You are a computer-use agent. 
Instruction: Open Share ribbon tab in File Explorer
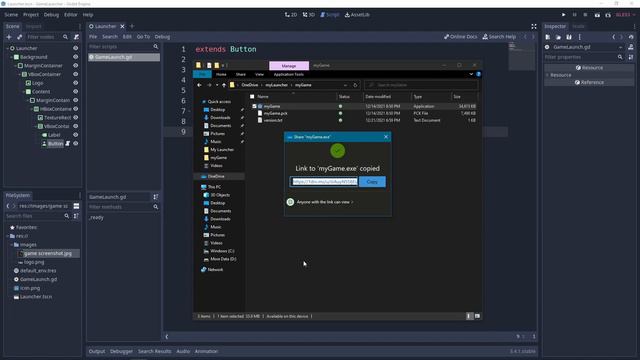241,74
